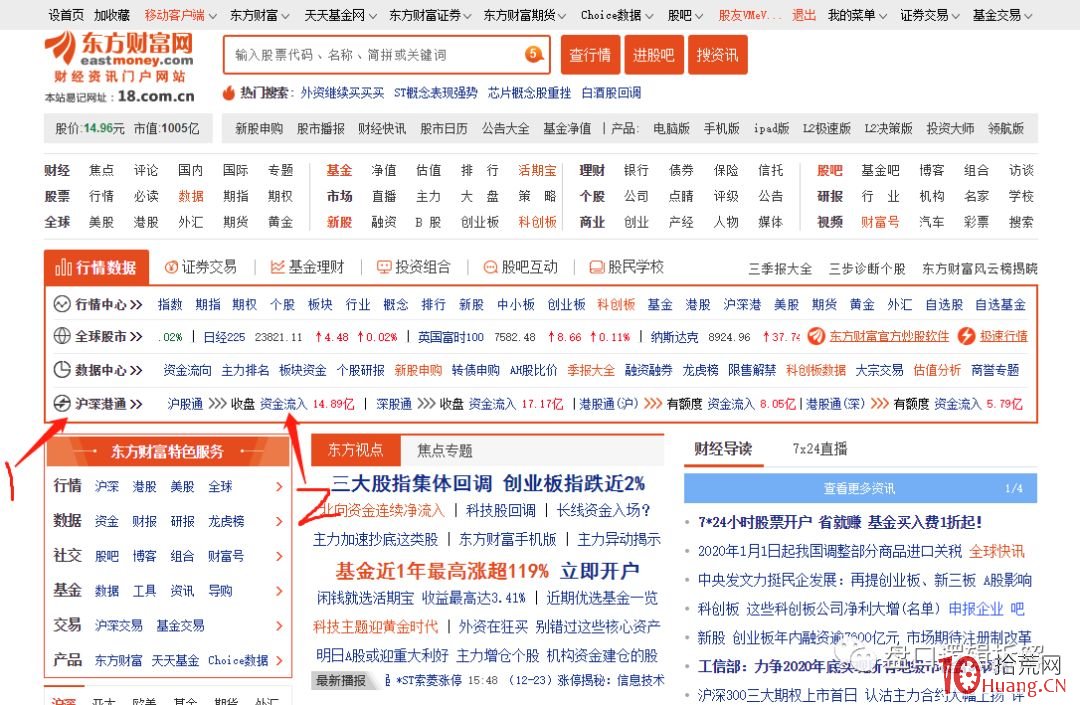Open the 基金近1年最高涨超119% link
1080x705 pixels.
point(442,571)
